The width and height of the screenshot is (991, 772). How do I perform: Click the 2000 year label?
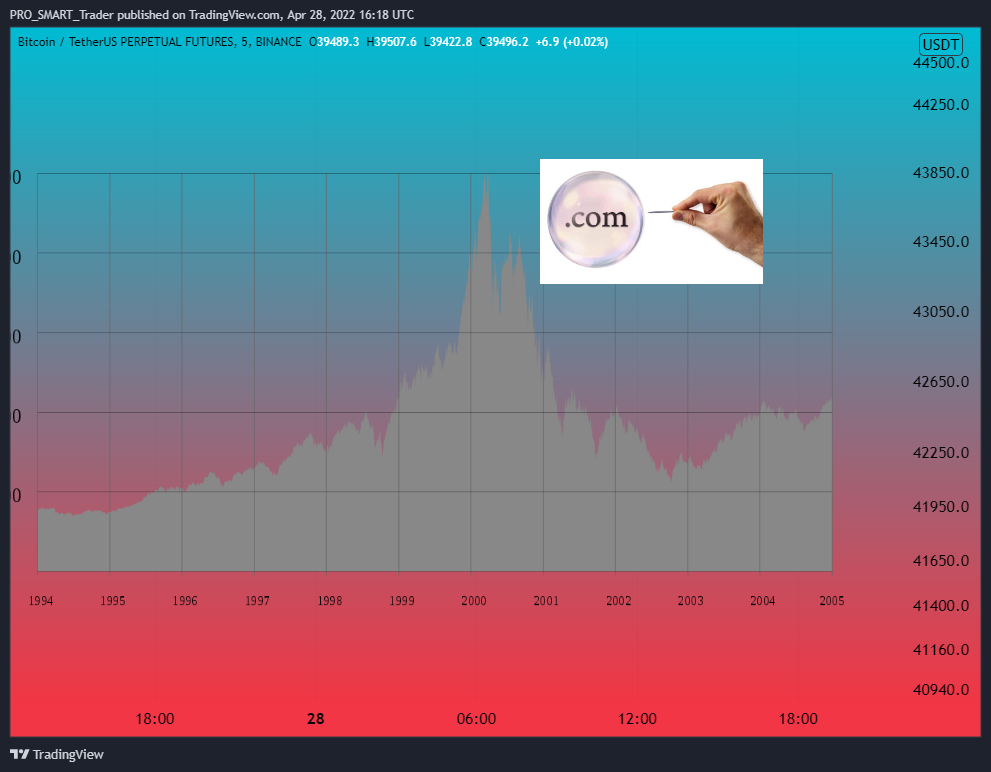[473, 601]
